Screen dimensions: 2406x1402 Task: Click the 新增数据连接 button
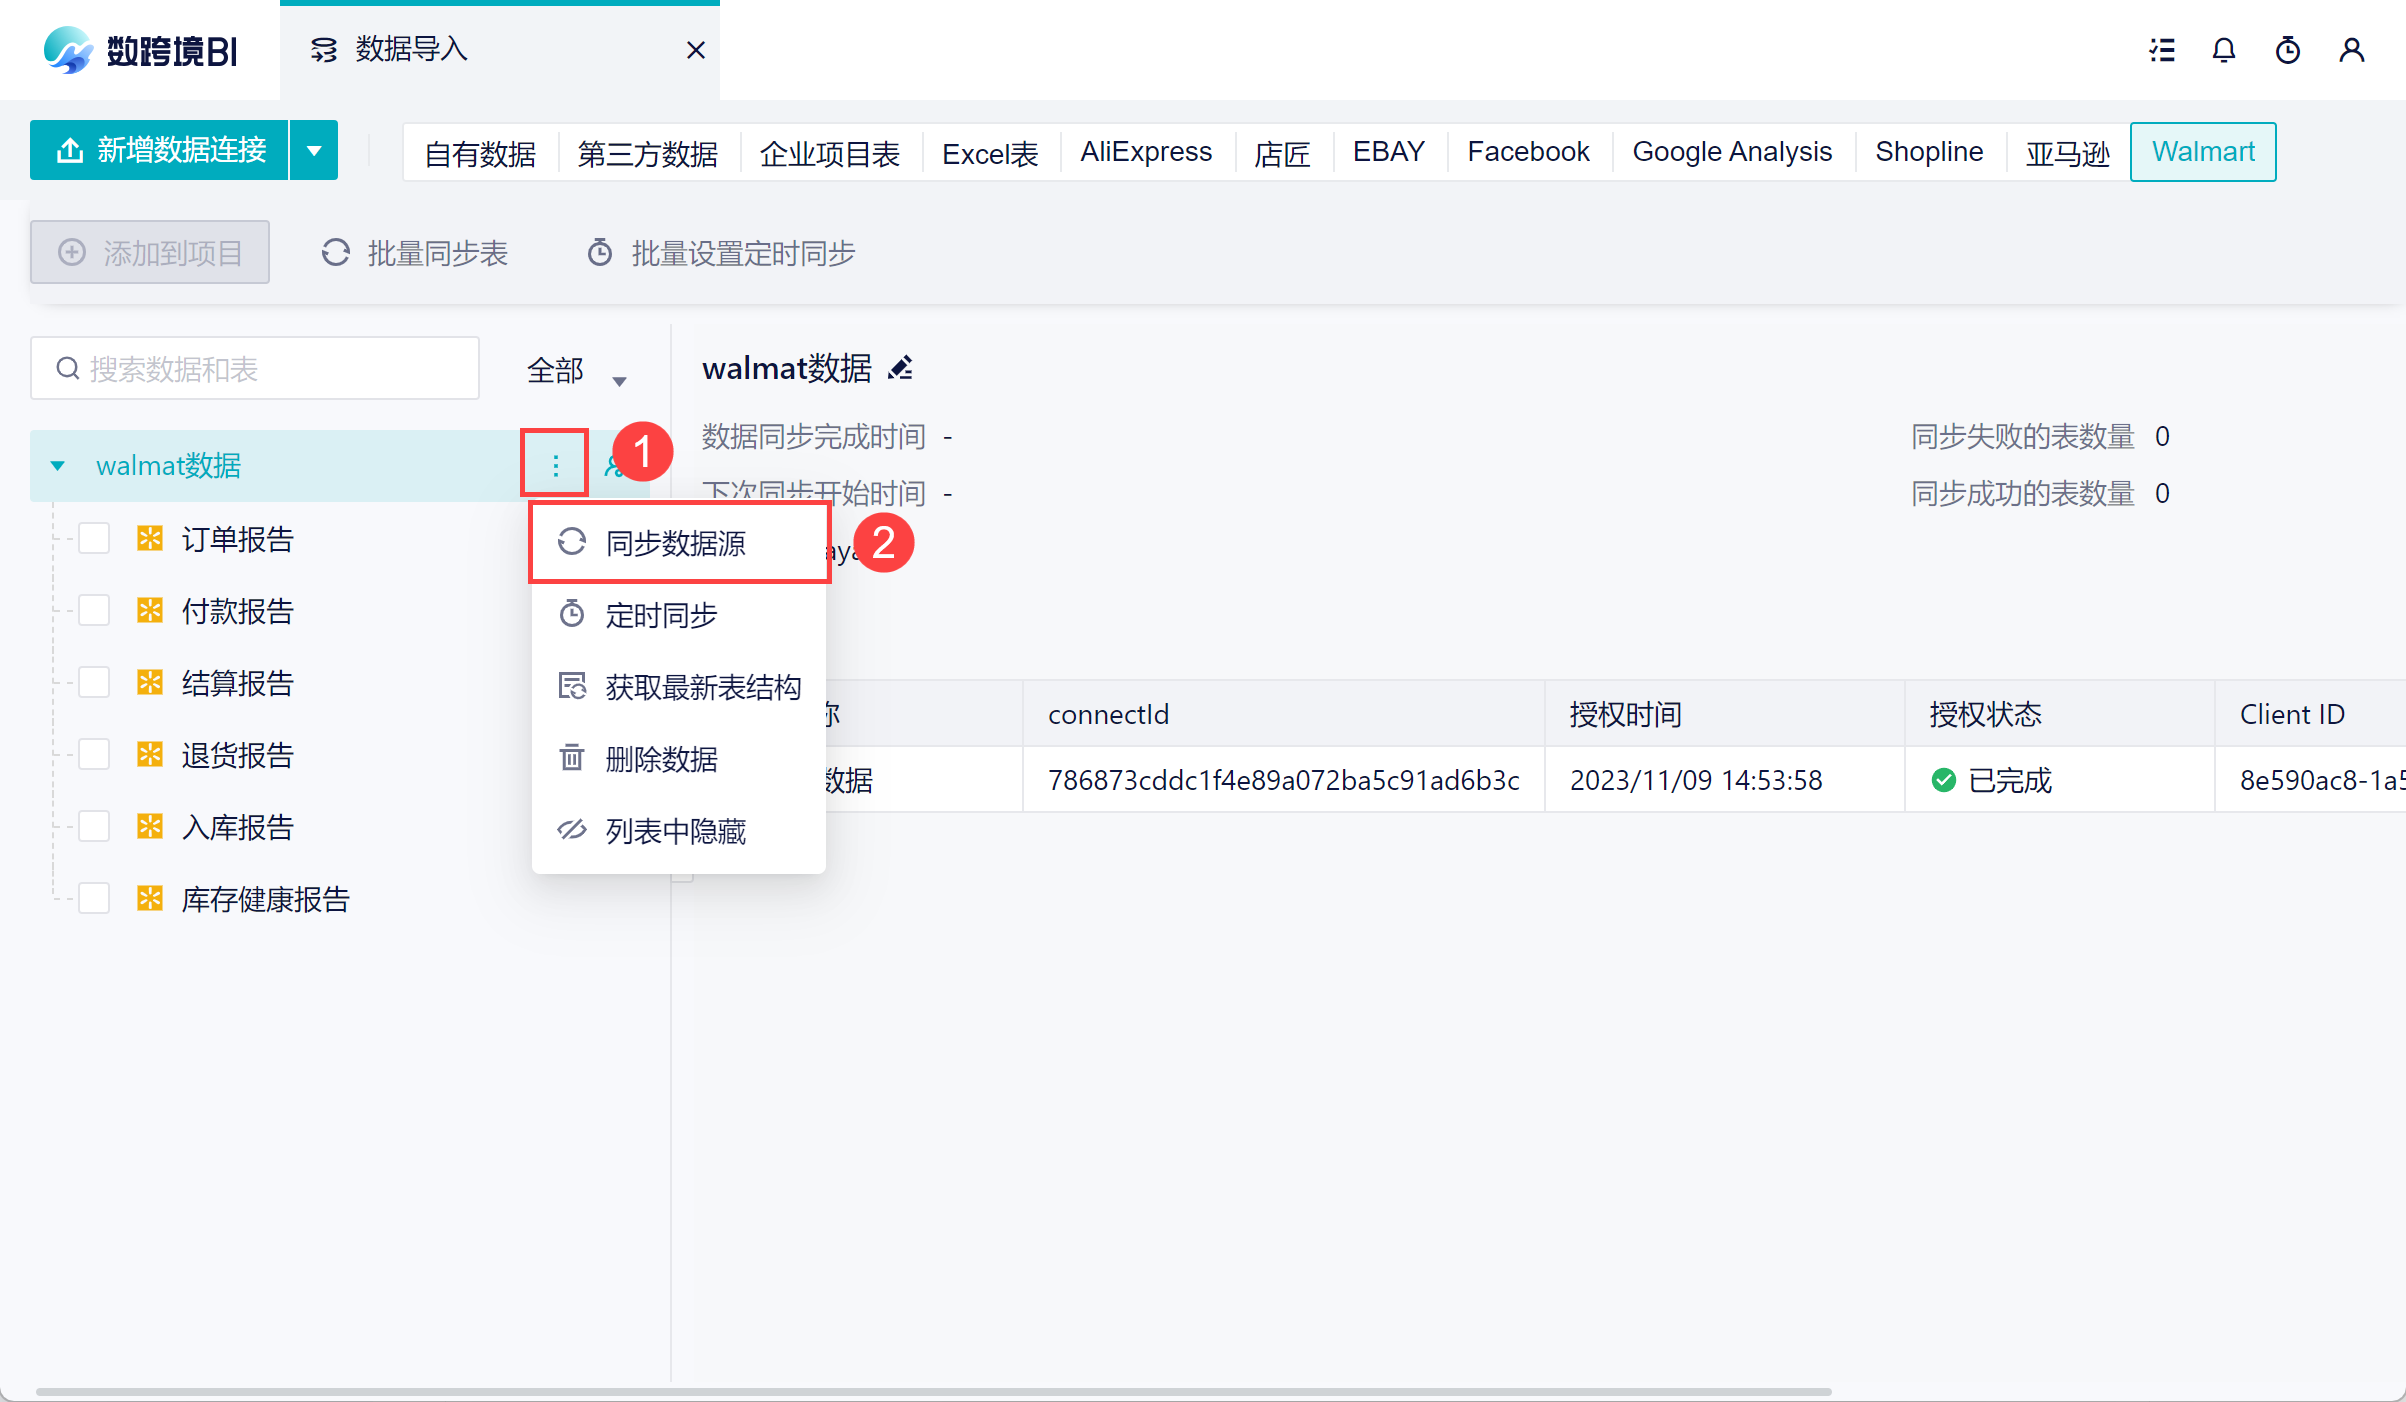(x=160, y=151)
